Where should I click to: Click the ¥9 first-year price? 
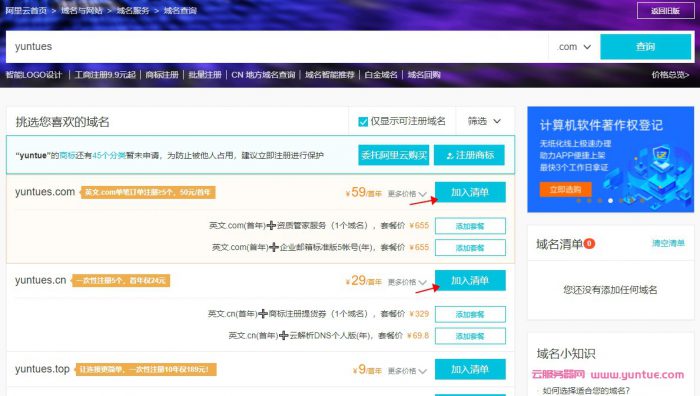pyautogui.click(x=367, y=370)
